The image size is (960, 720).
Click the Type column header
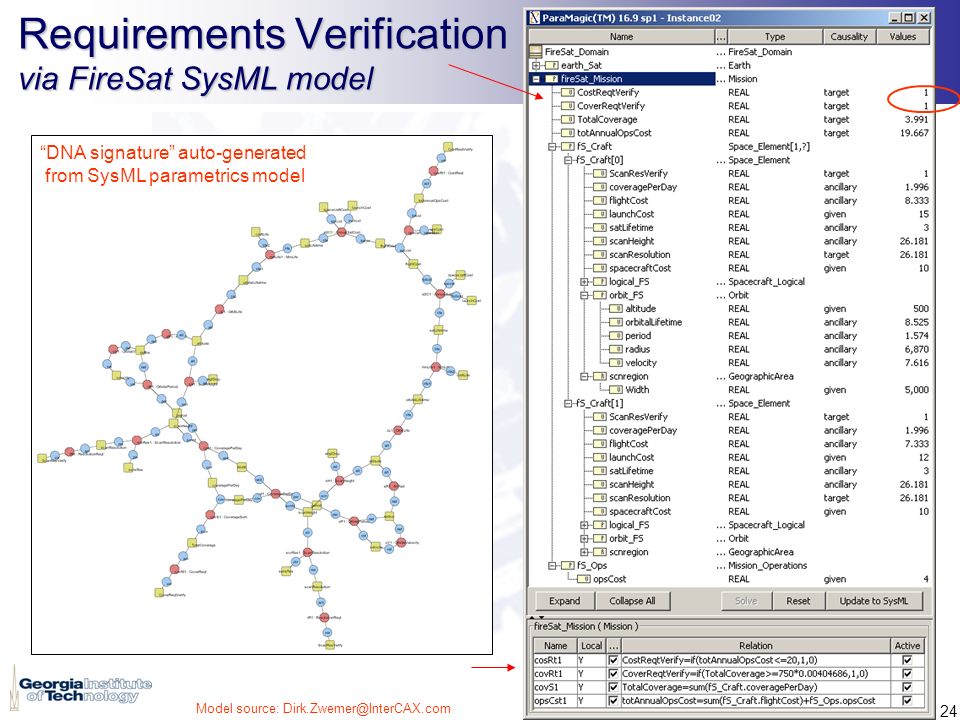[x=774, y=37]
